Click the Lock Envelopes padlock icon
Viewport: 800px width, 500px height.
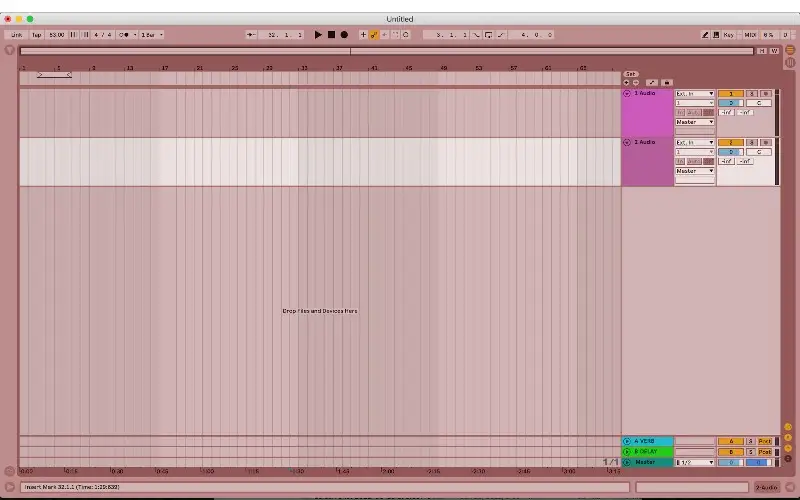click(666, 82)
